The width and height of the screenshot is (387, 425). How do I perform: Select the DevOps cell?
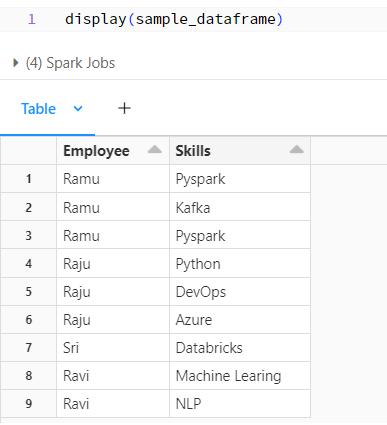[240, 292]
